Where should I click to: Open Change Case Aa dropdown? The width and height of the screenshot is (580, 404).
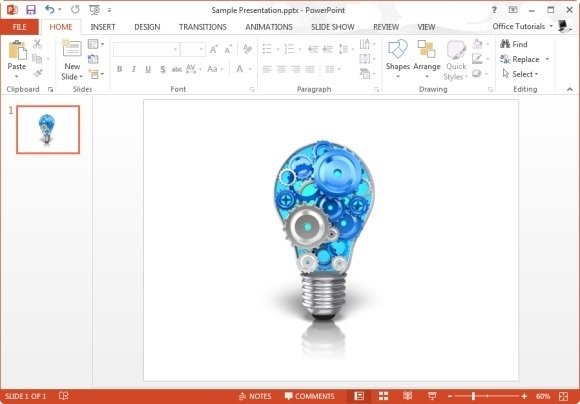click(x=215, y=69)
